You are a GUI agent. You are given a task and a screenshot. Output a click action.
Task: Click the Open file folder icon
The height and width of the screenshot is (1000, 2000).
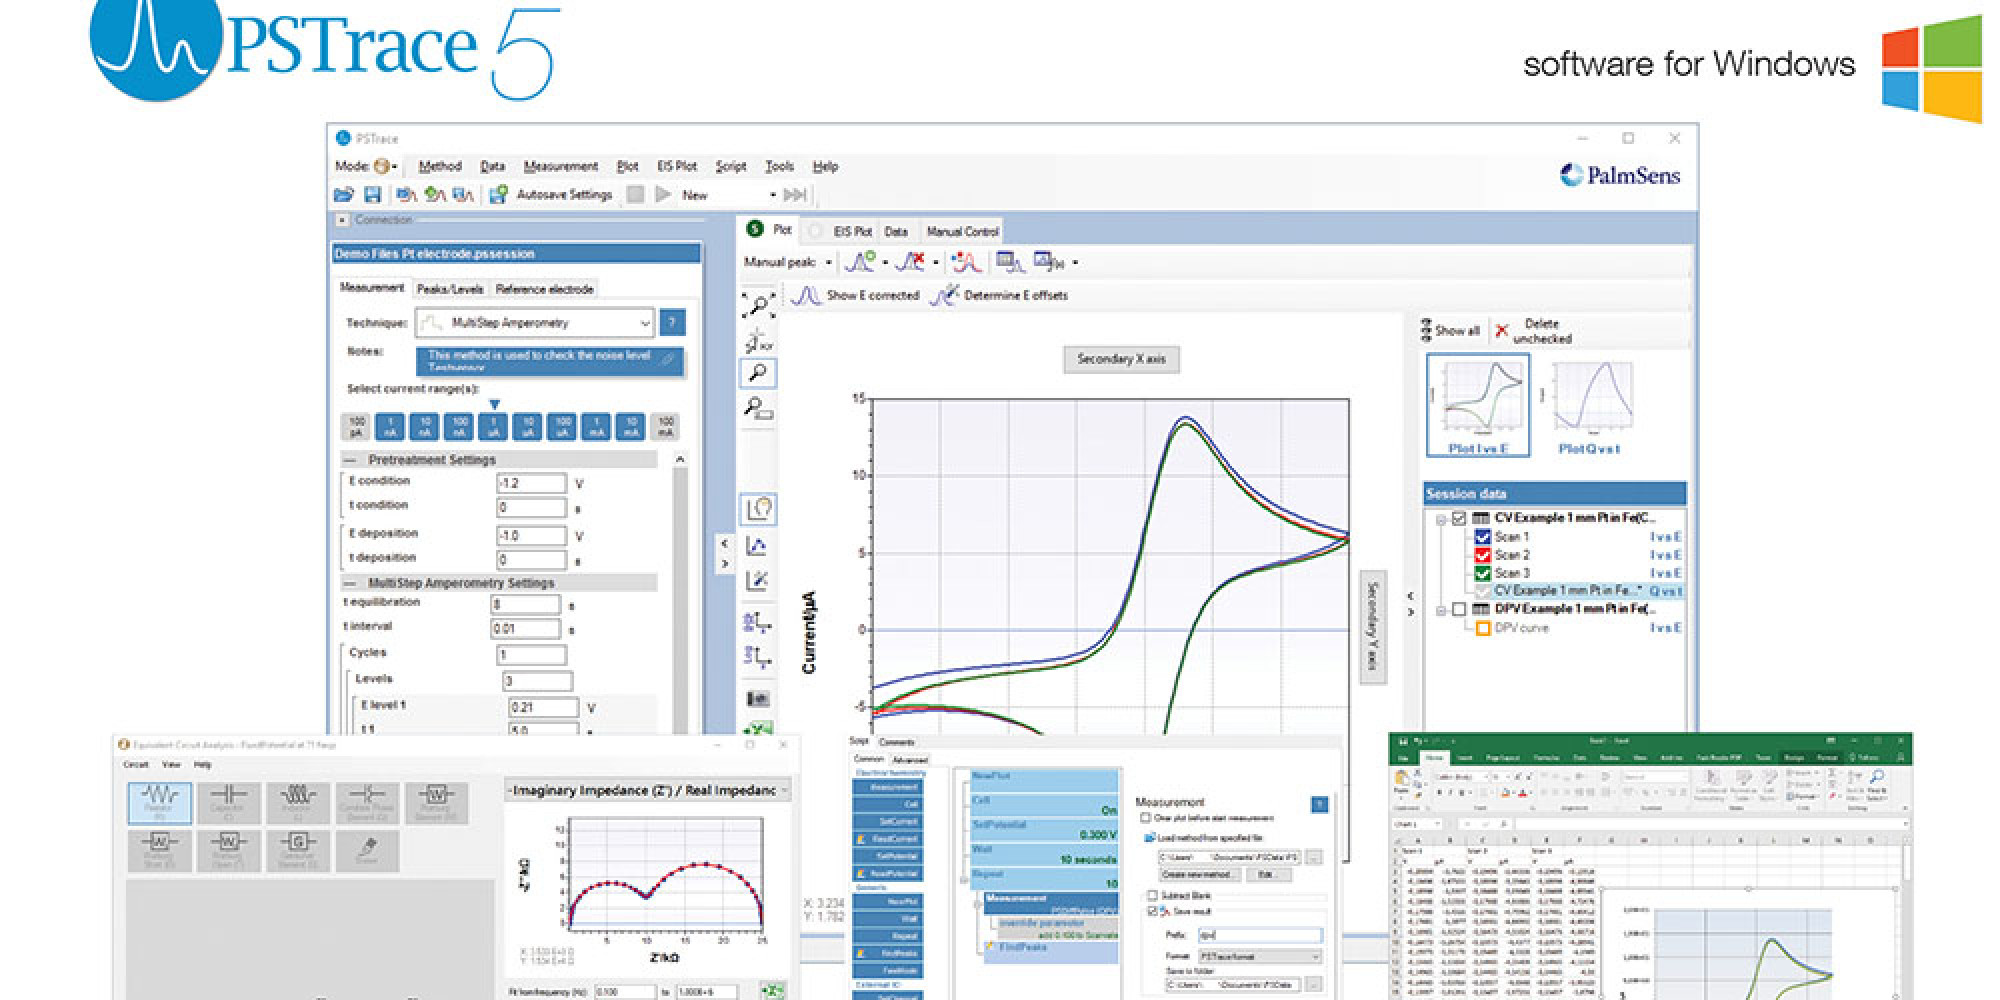coord(343,195)
